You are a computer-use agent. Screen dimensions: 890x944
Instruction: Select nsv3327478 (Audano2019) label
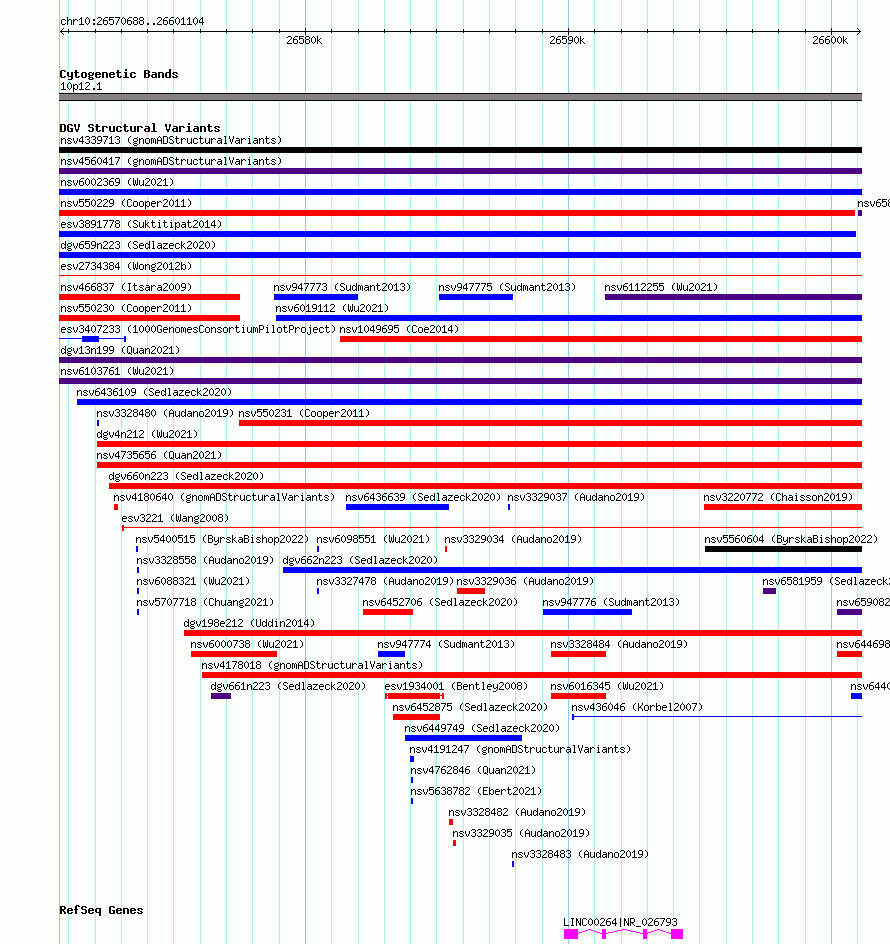click(385, 583)
